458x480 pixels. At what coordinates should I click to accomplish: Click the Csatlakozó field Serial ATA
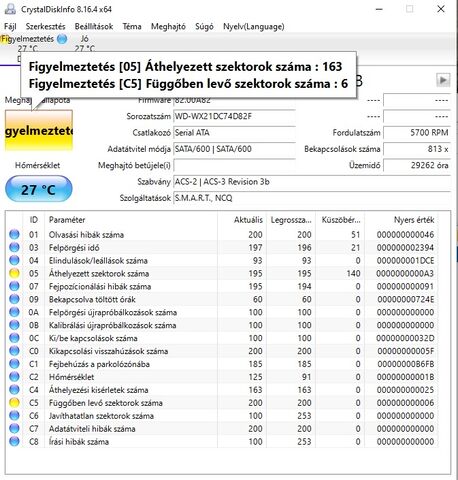pyautogui.click(x=235, y=133)
